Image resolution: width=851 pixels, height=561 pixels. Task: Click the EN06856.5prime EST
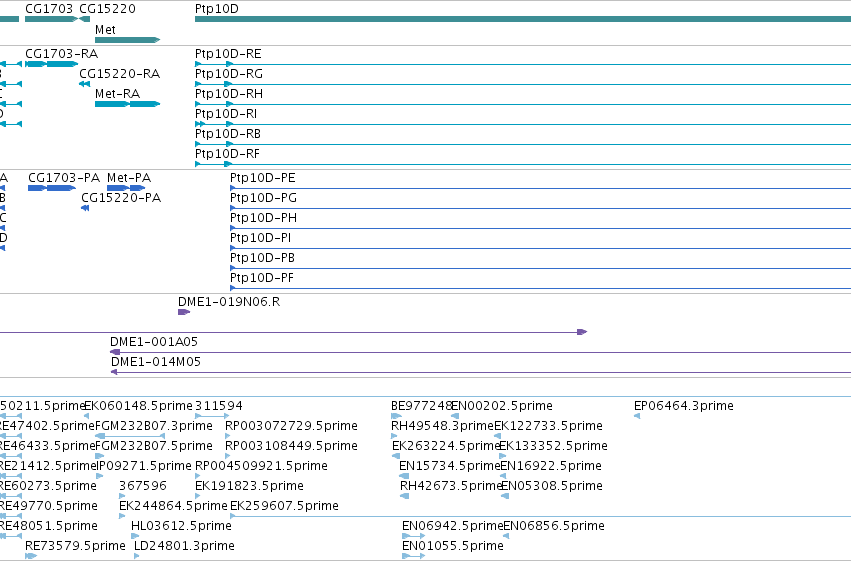pos(554,526)
